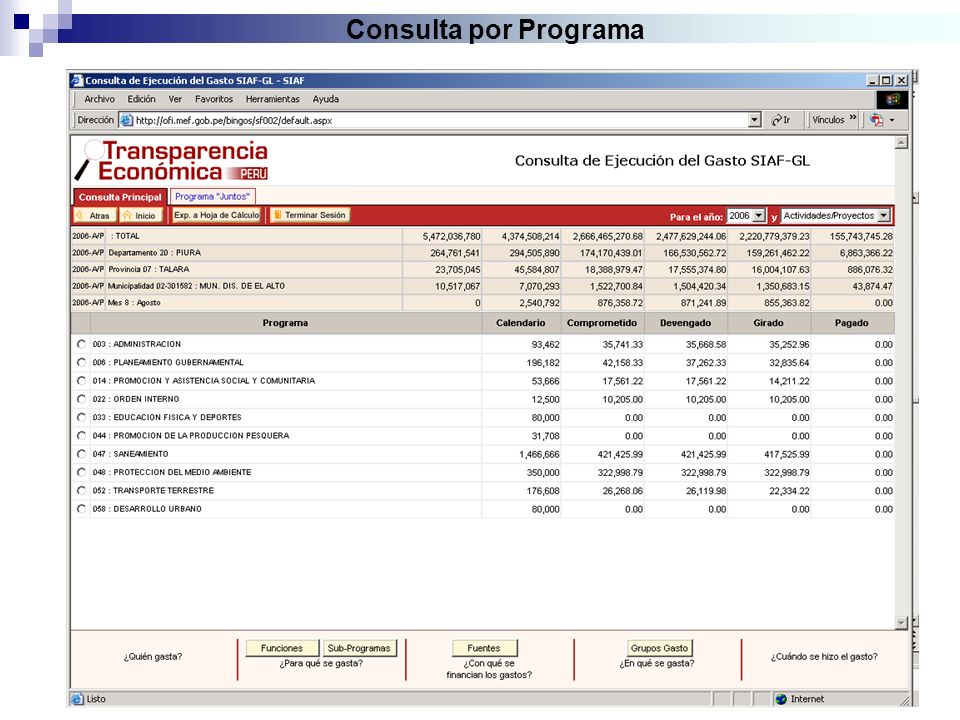The image size is (960, 720).
Task: Click the Provincia 07 : TALARA row
Action: pyautogui.click(x=482, y=269)
